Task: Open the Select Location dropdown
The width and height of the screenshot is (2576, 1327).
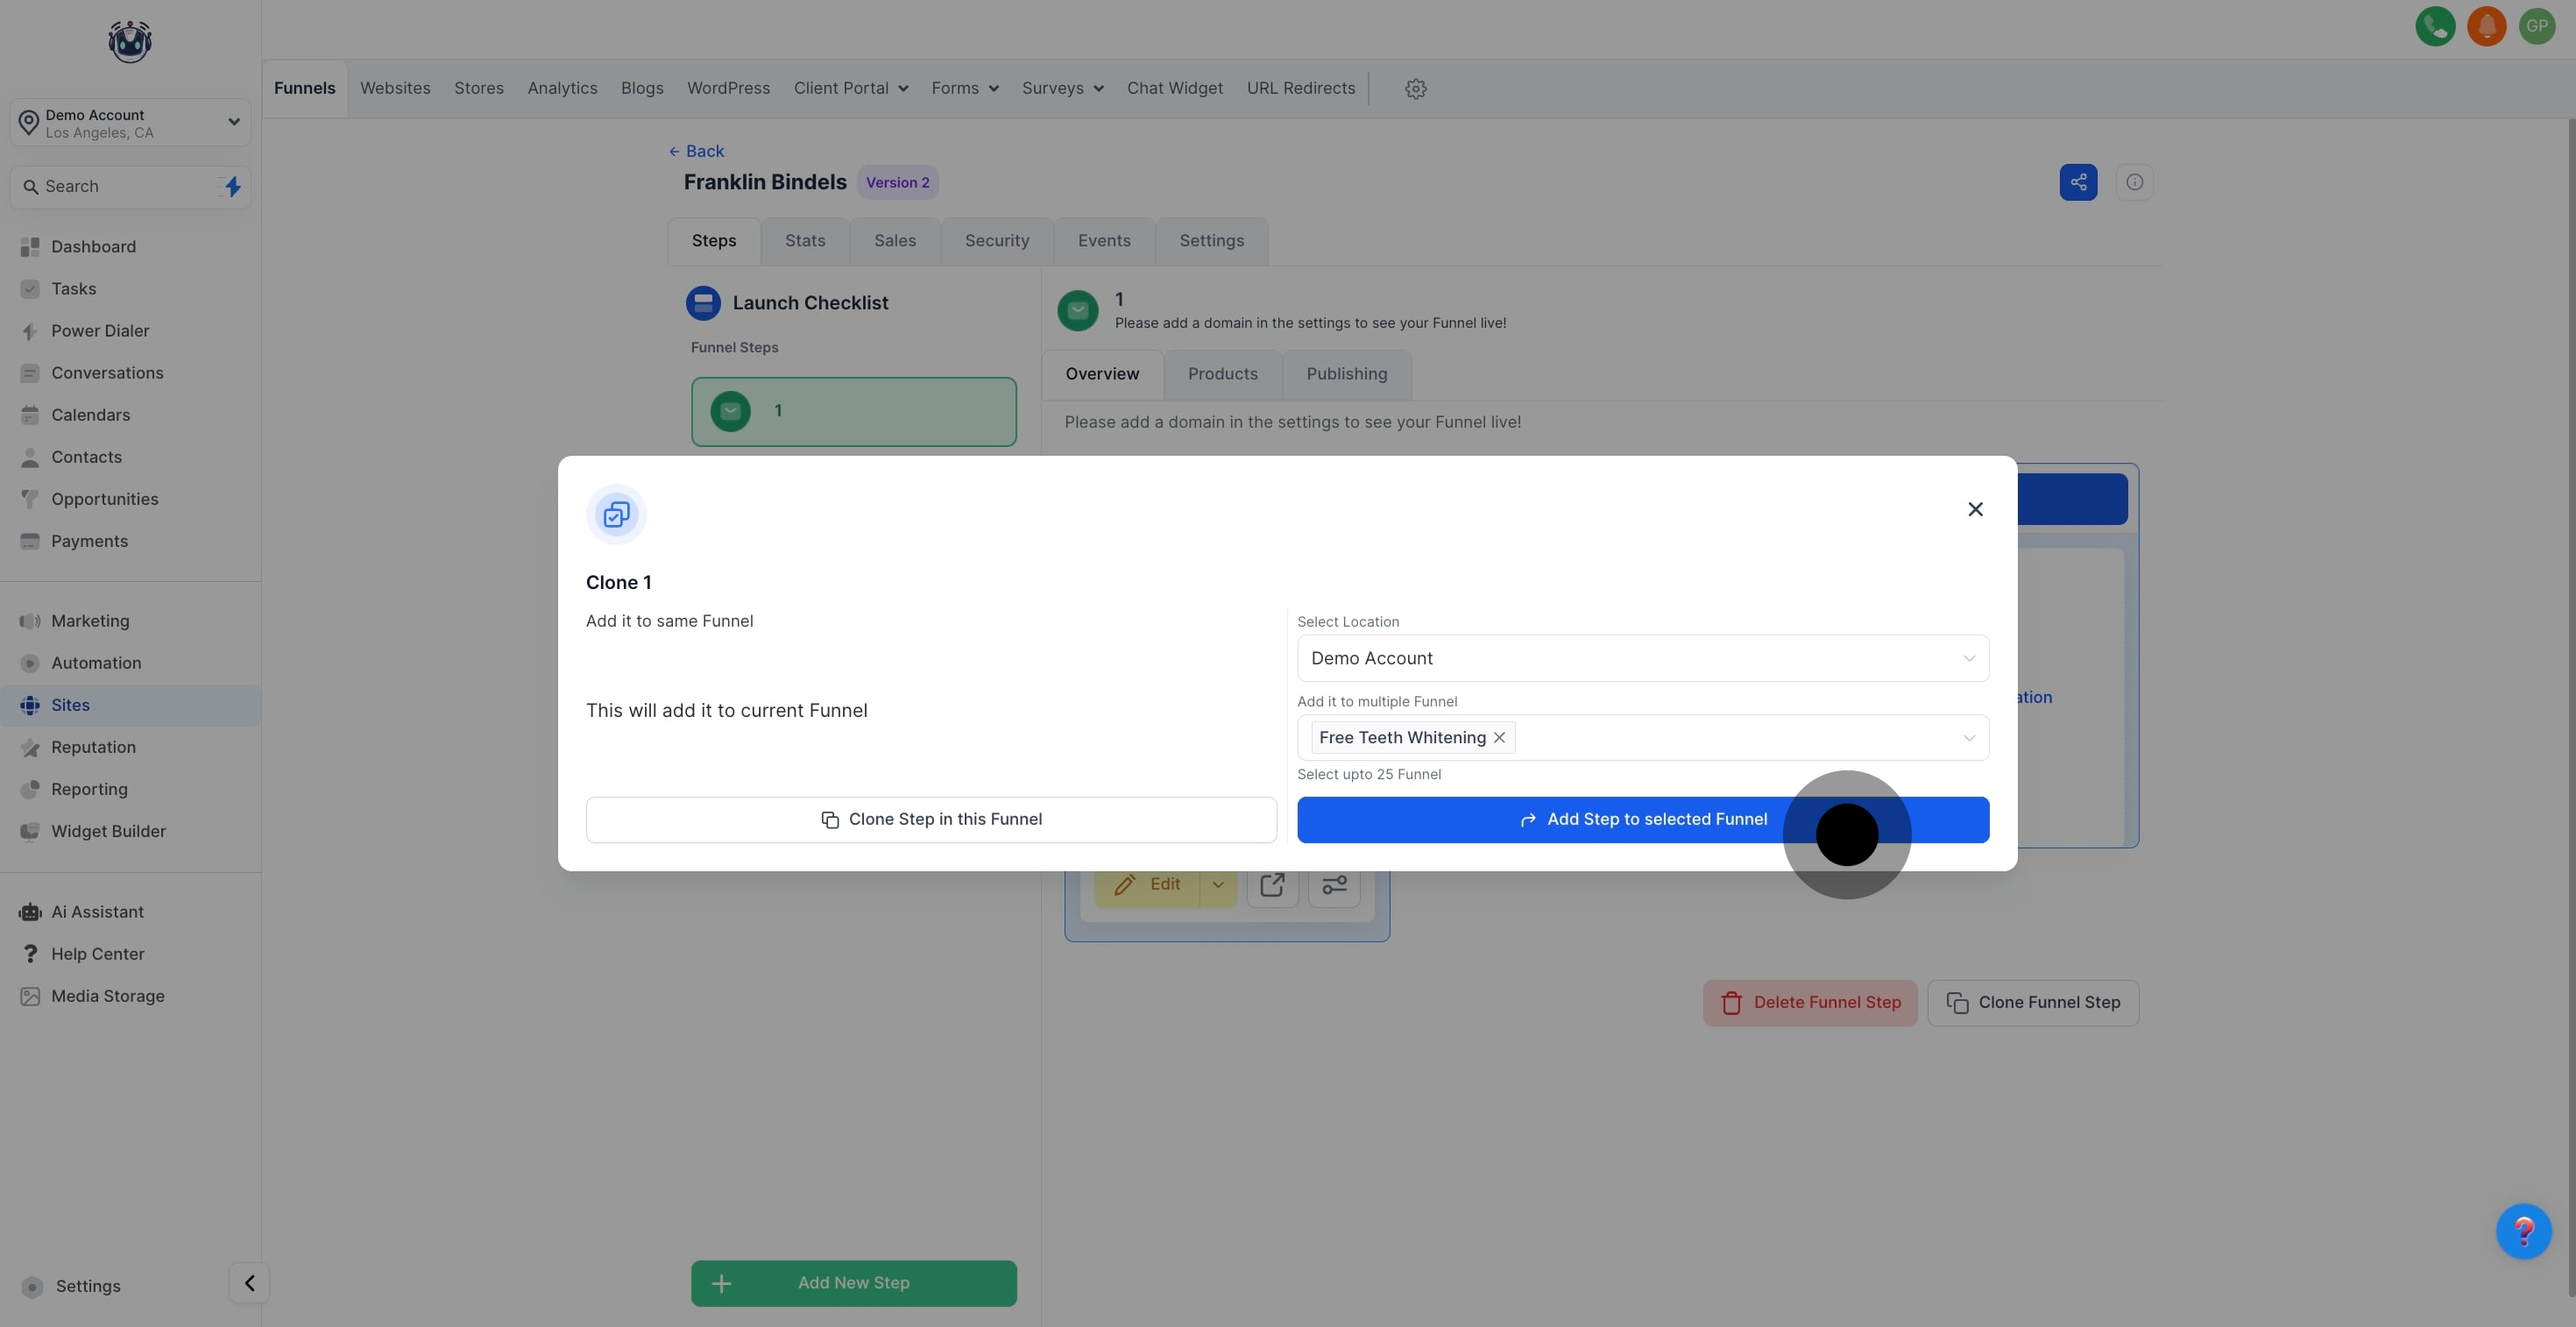Action: pos(1642,658)
